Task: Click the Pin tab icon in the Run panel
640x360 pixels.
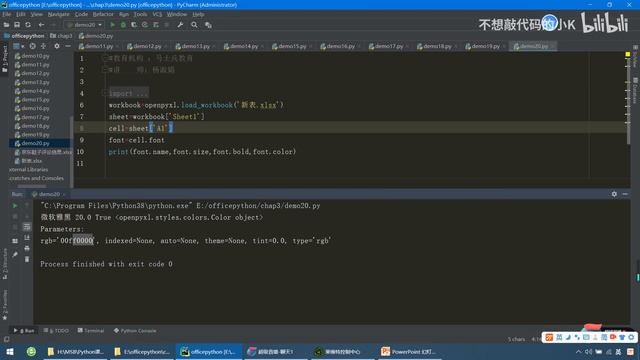Action: click(15, 254)
